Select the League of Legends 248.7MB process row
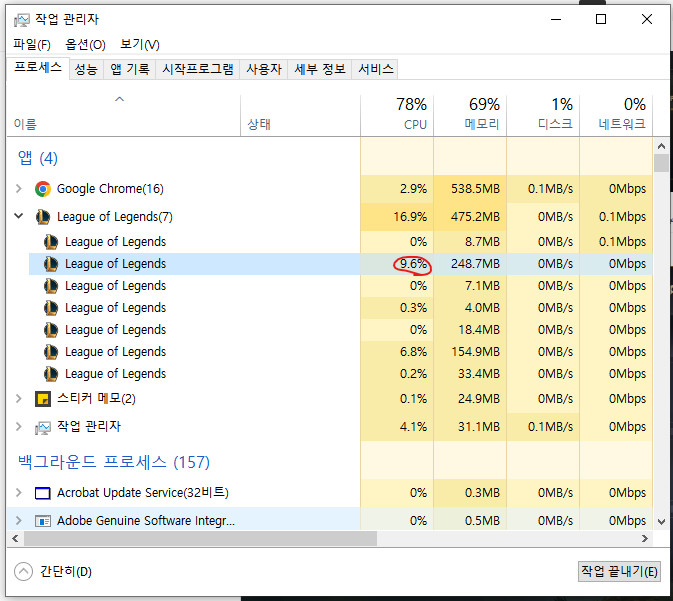 (341, 264)
